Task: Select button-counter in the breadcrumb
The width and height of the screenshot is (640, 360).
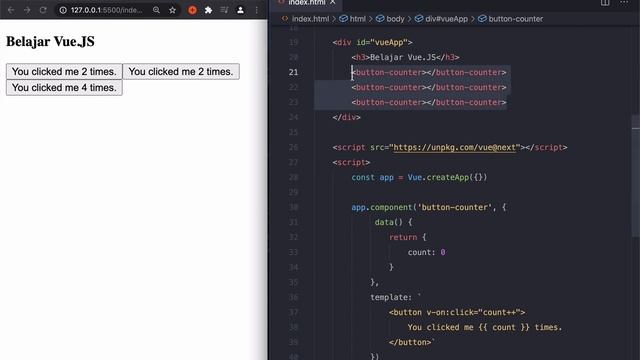Action: pos(511,19)
